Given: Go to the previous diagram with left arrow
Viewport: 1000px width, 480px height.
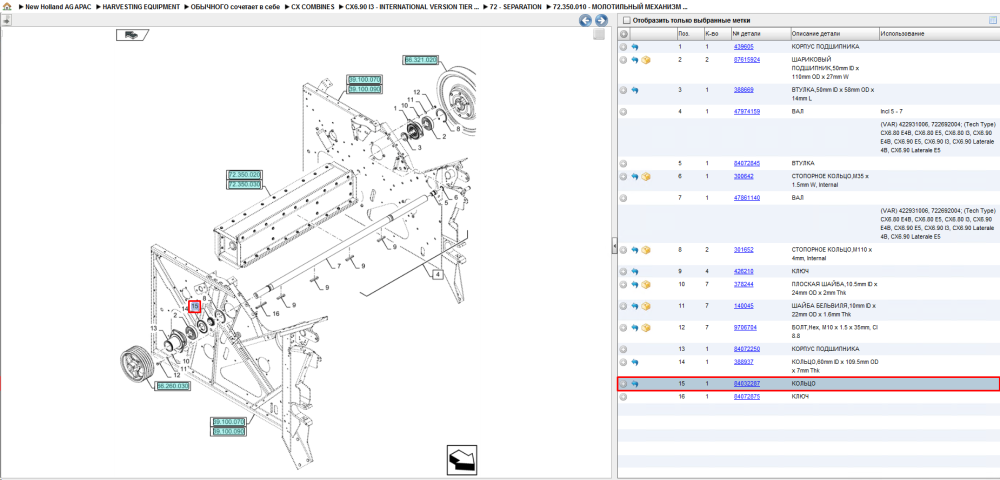Looking at the screenshot, I should tap(585, 20).
